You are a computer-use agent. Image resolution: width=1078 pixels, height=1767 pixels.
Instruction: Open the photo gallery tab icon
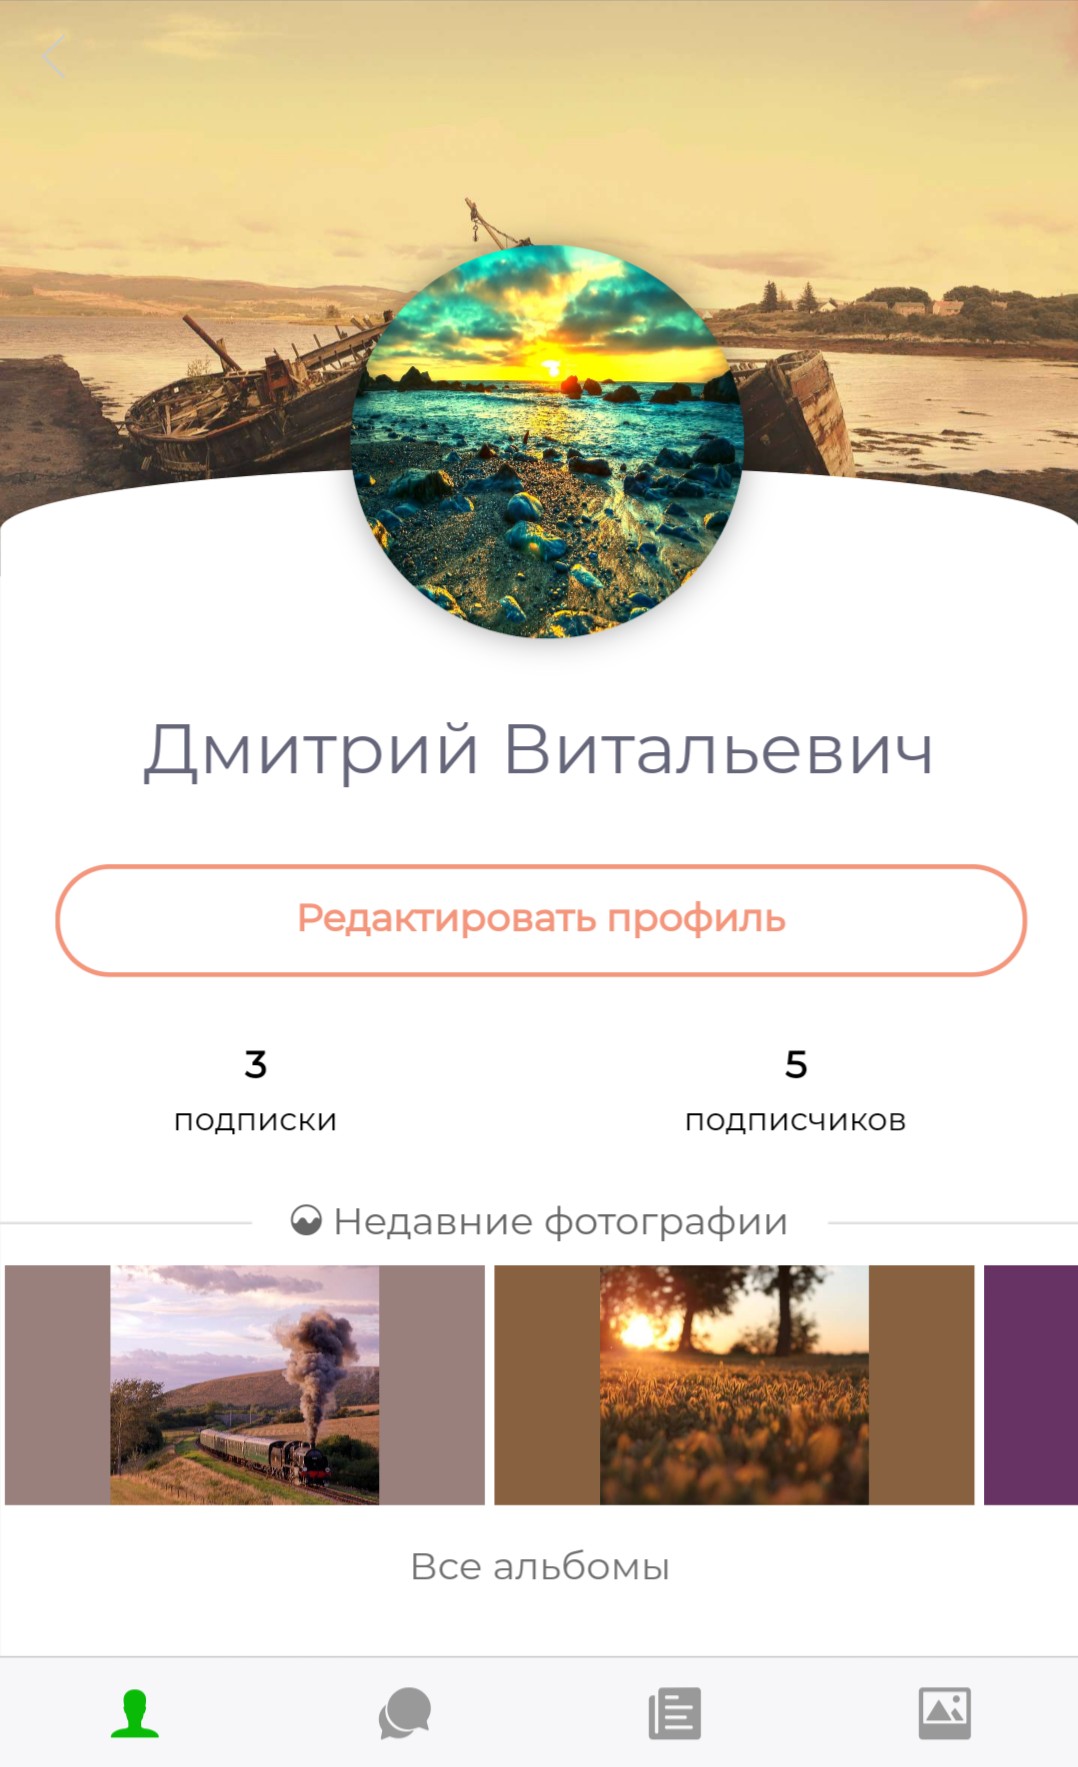pos(944,1713)
